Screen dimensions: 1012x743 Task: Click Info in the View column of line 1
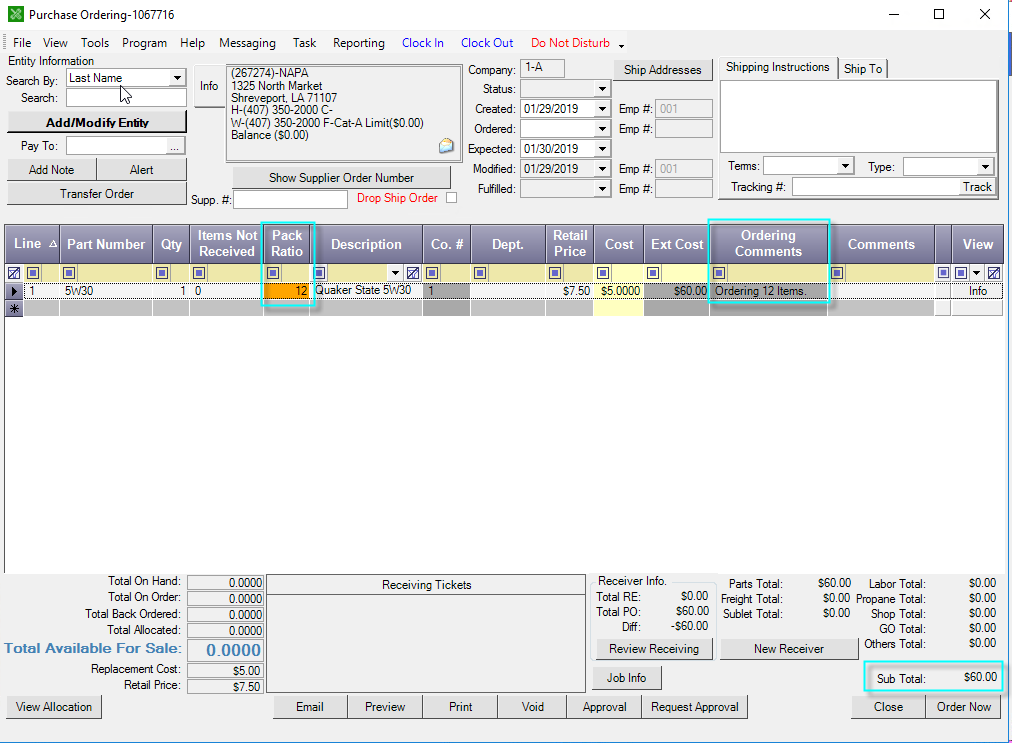click(977, 291)
